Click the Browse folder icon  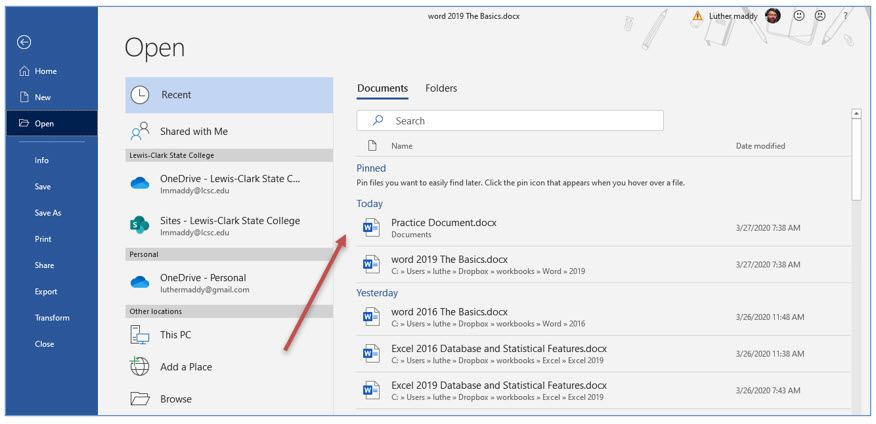pos(140,399)
